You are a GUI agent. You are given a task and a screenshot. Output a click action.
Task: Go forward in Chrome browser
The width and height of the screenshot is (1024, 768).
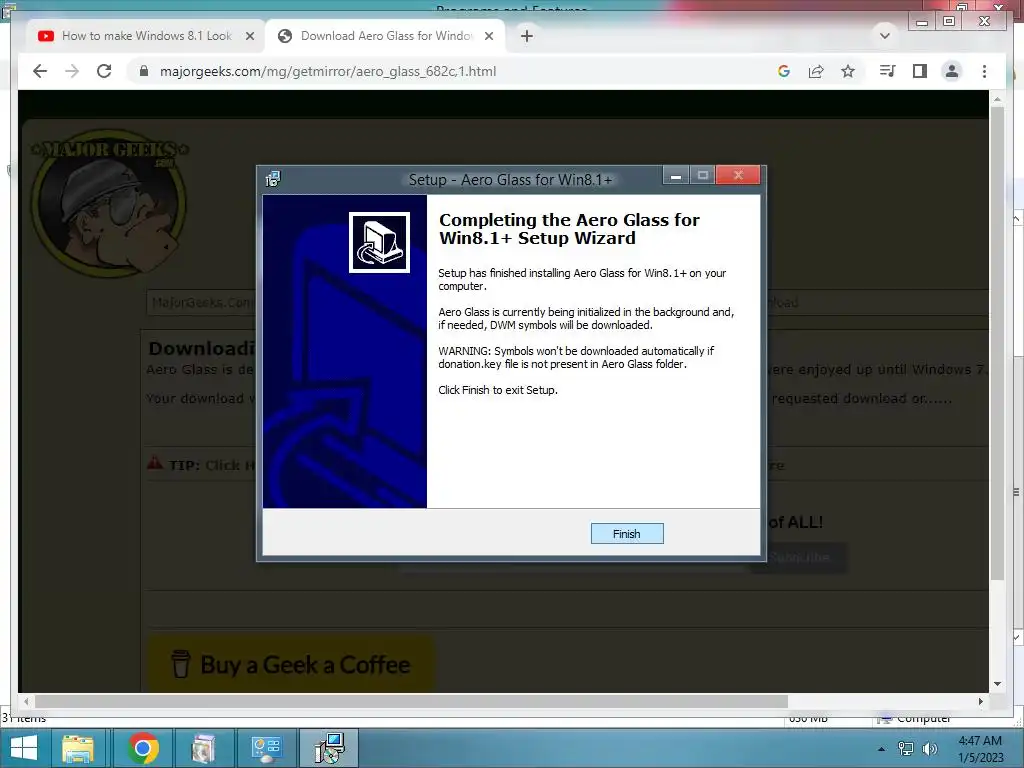pos(72,71)
